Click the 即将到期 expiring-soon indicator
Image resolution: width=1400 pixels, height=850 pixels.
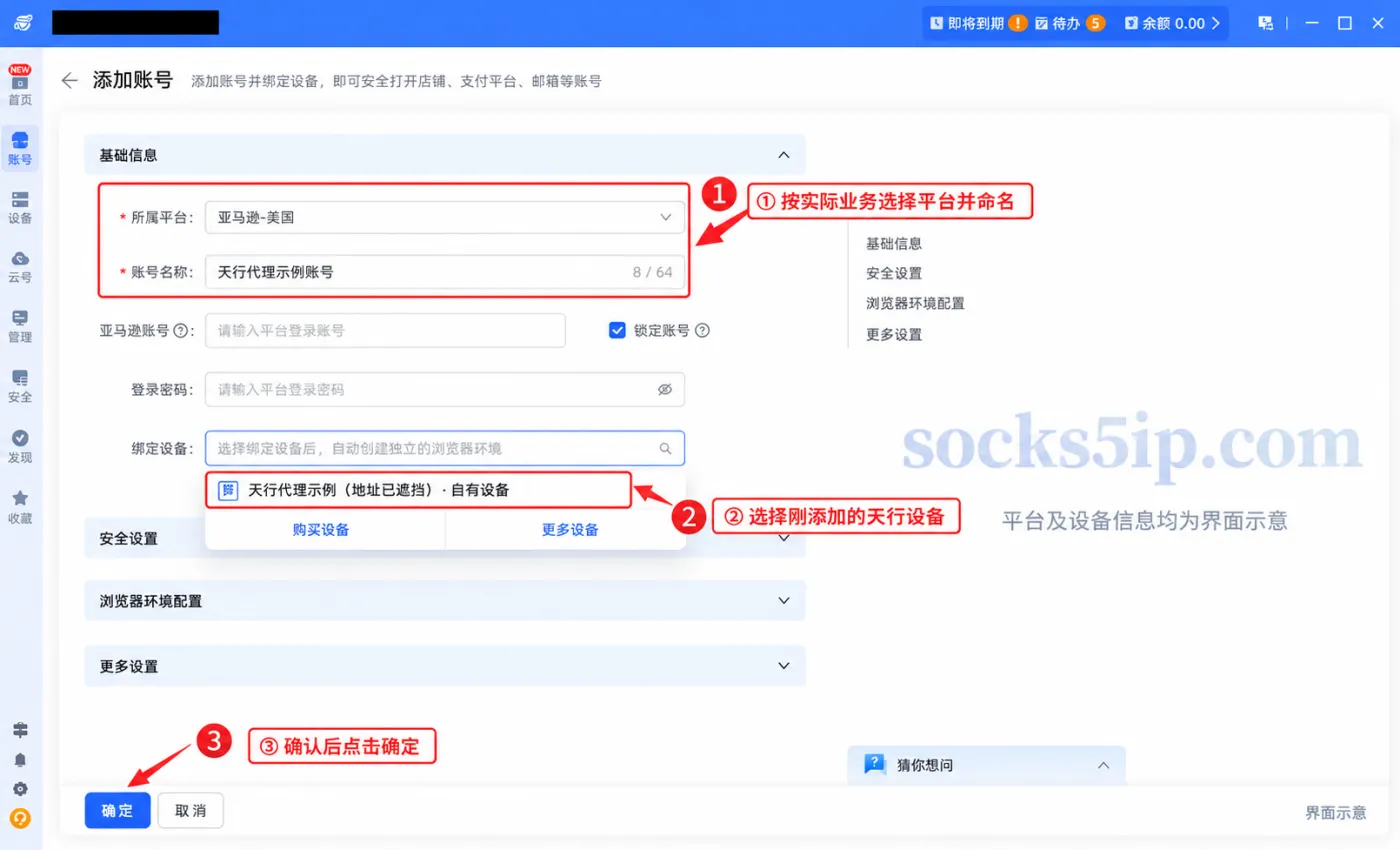pos(978,23)
